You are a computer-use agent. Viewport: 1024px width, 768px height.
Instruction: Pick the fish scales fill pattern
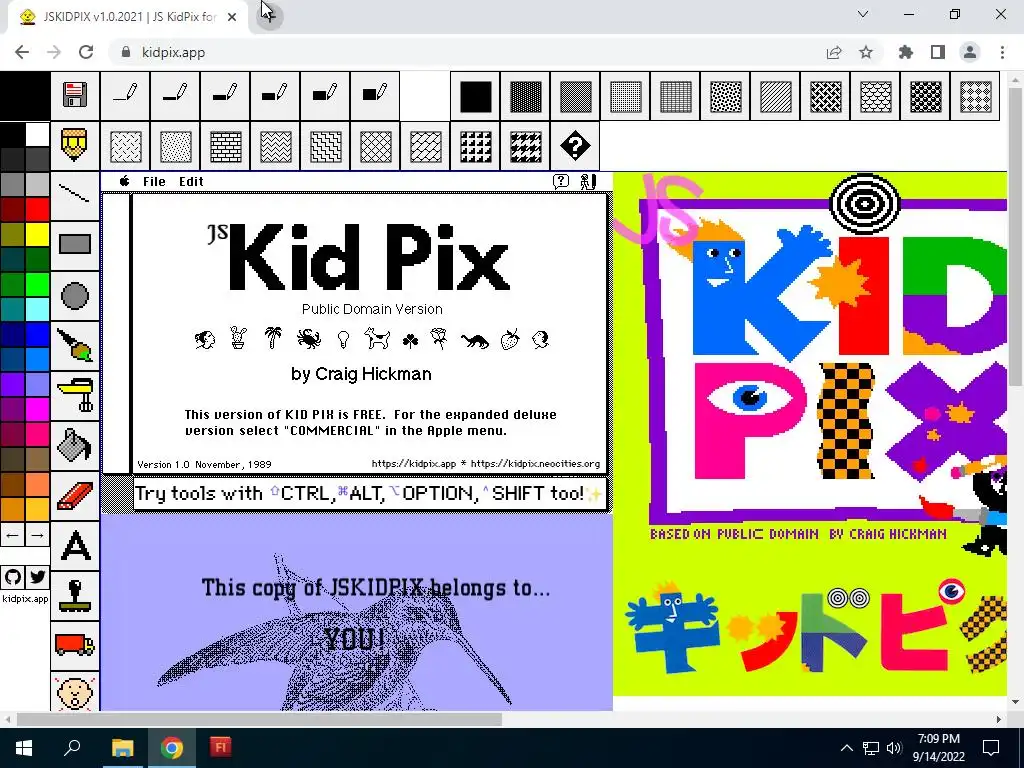tap(876, 97)
